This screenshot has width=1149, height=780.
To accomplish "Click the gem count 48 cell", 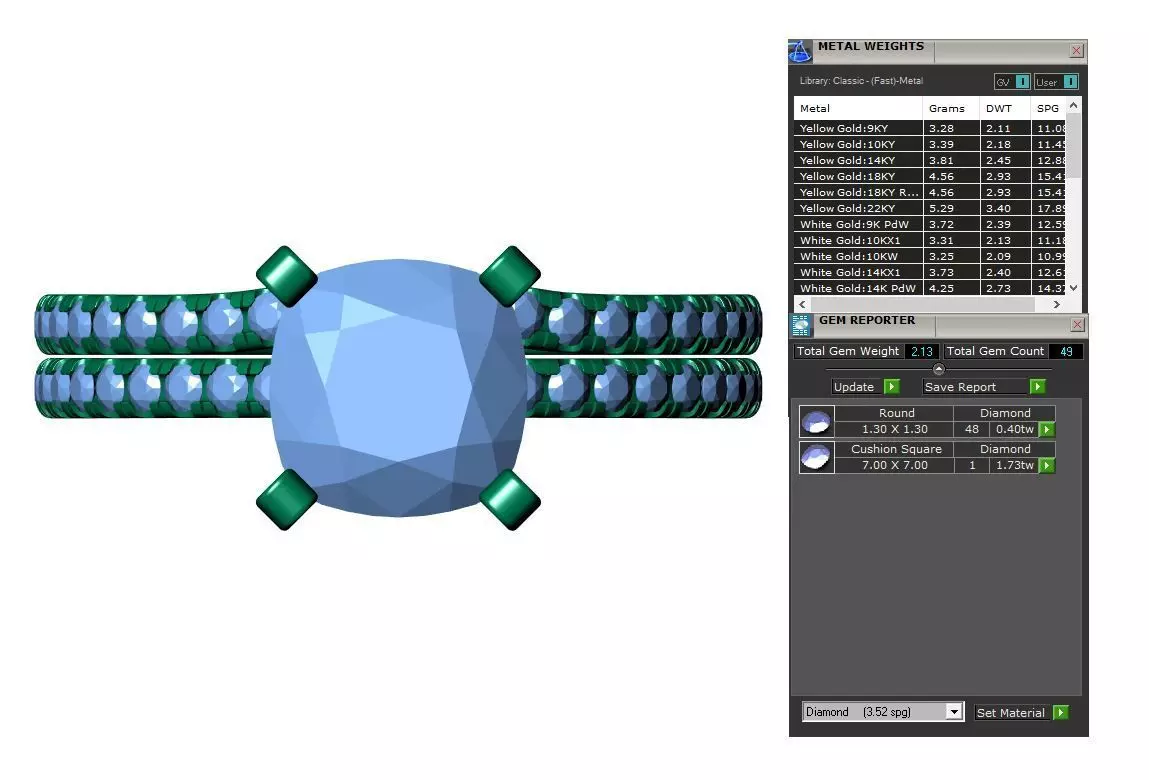I will (972, 430).
